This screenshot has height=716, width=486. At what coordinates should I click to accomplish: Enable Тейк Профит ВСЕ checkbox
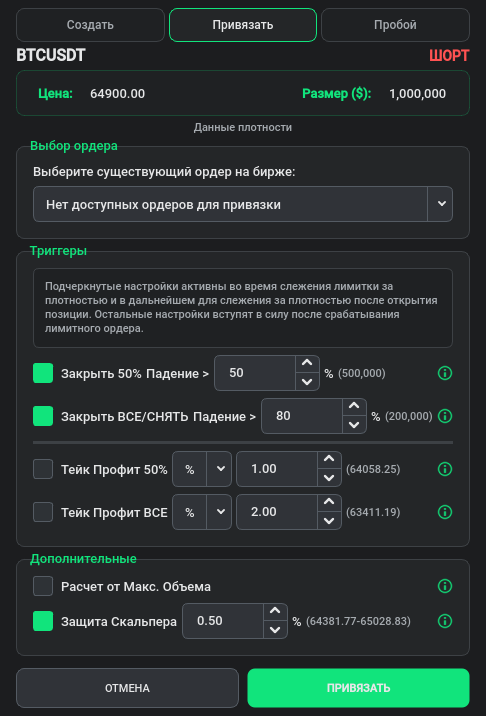(43, 512)
